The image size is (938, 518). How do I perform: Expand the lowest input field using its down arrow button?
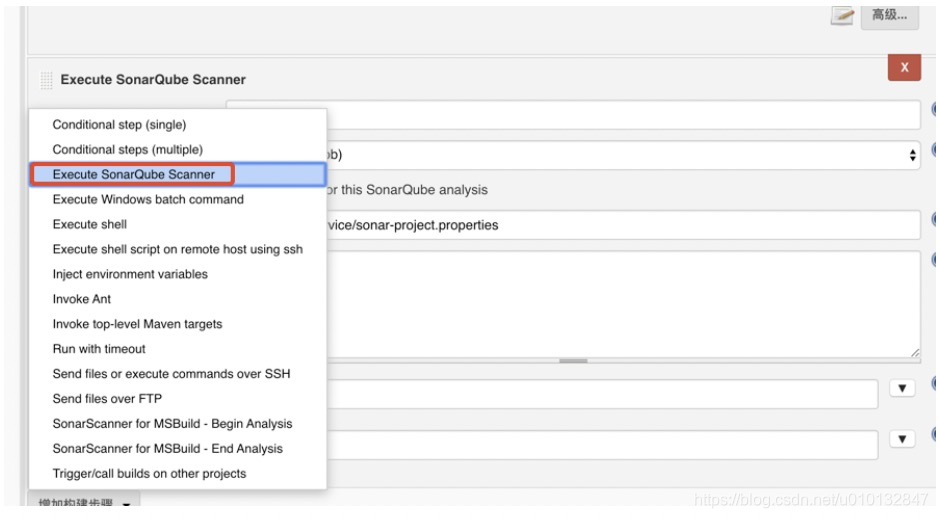point(902,439)
